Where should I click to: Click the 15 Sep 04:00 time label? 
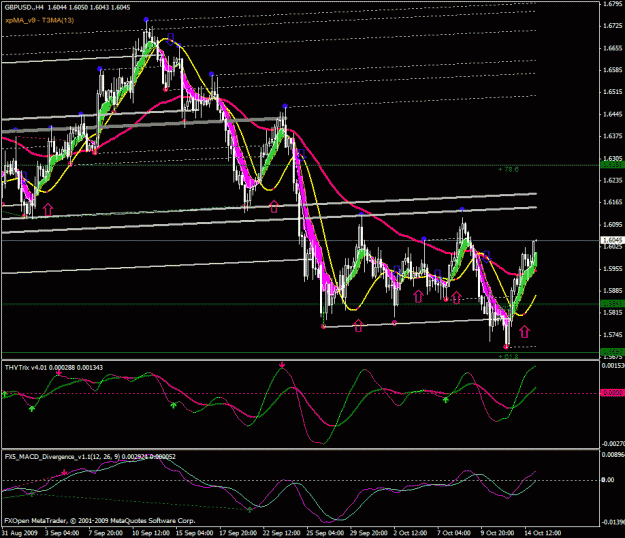(x=194, y=533)
